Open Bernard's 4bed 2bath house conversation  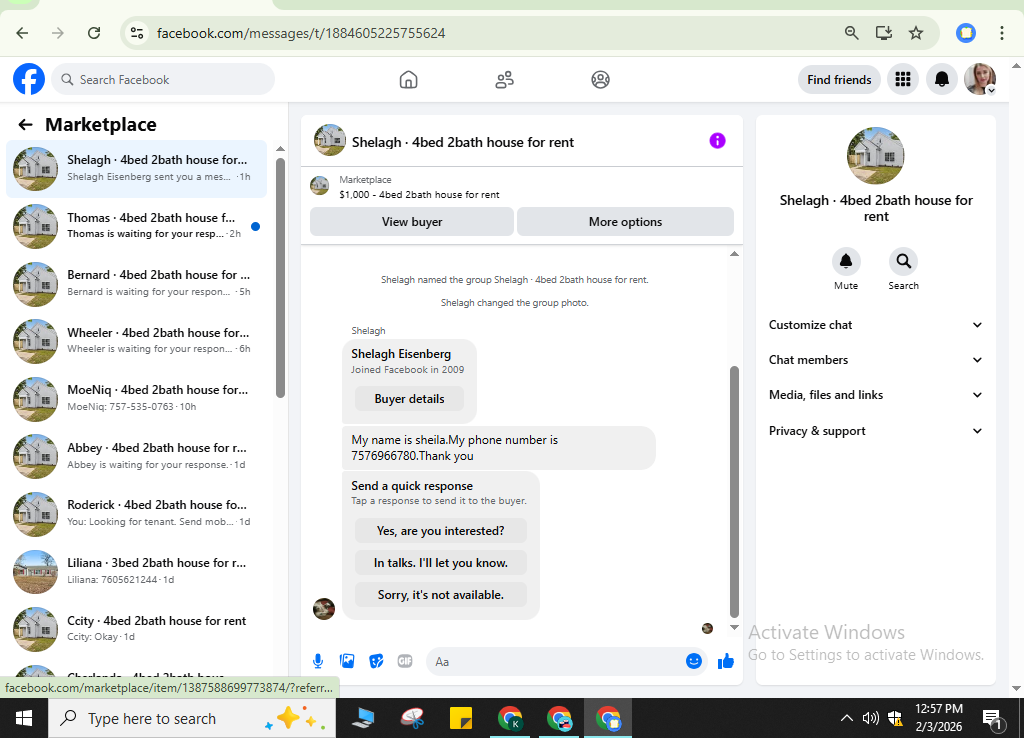click(136, 283)
